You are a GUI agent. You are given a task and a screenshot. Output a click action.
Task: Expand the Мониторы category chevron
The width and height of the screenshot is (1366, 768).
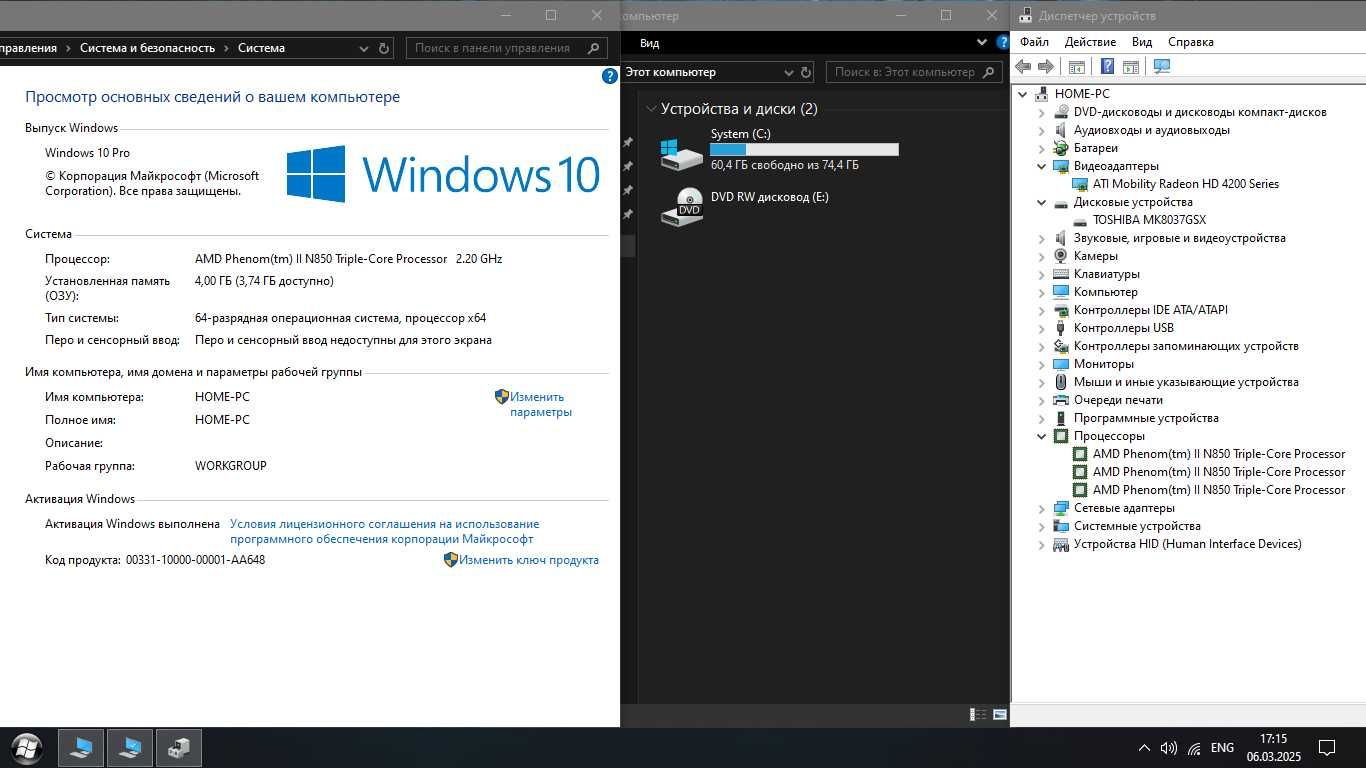pyautogui.click(x=1042, y=364)
